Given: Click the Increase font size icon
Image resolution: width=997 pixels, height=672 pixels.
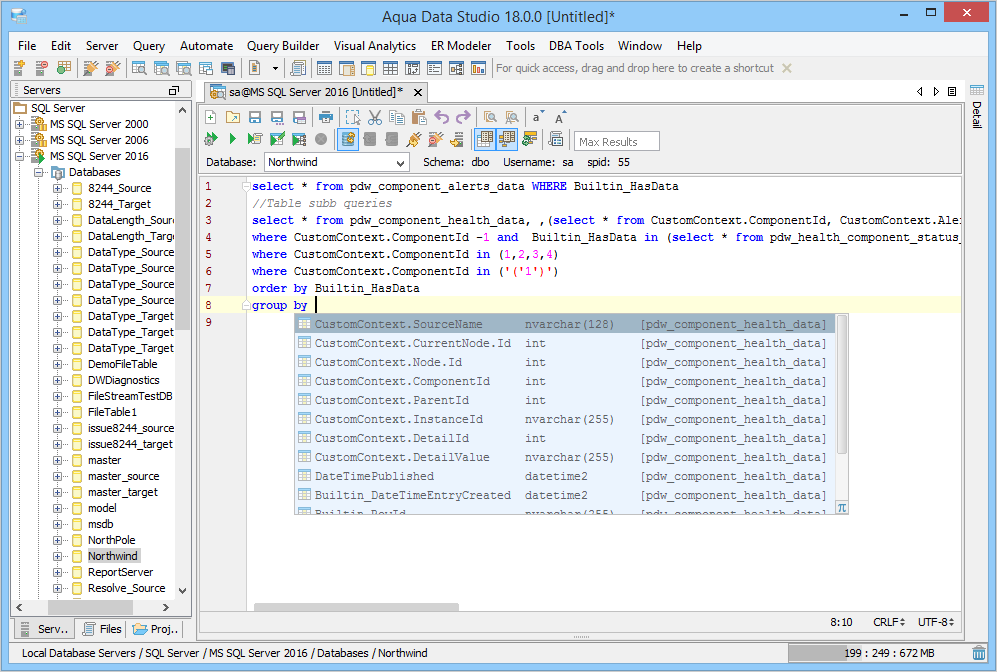Looking at the screenshot, I should pos(560,117).
